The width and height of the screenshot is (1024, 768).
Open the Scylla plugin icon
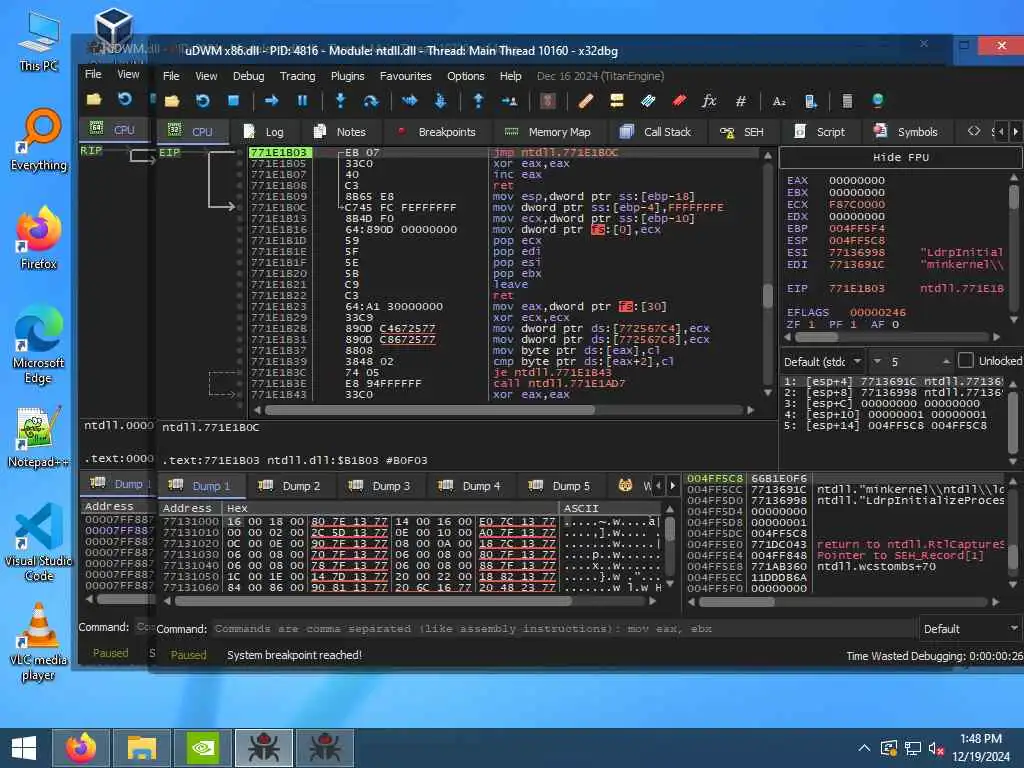coord(547,101)
